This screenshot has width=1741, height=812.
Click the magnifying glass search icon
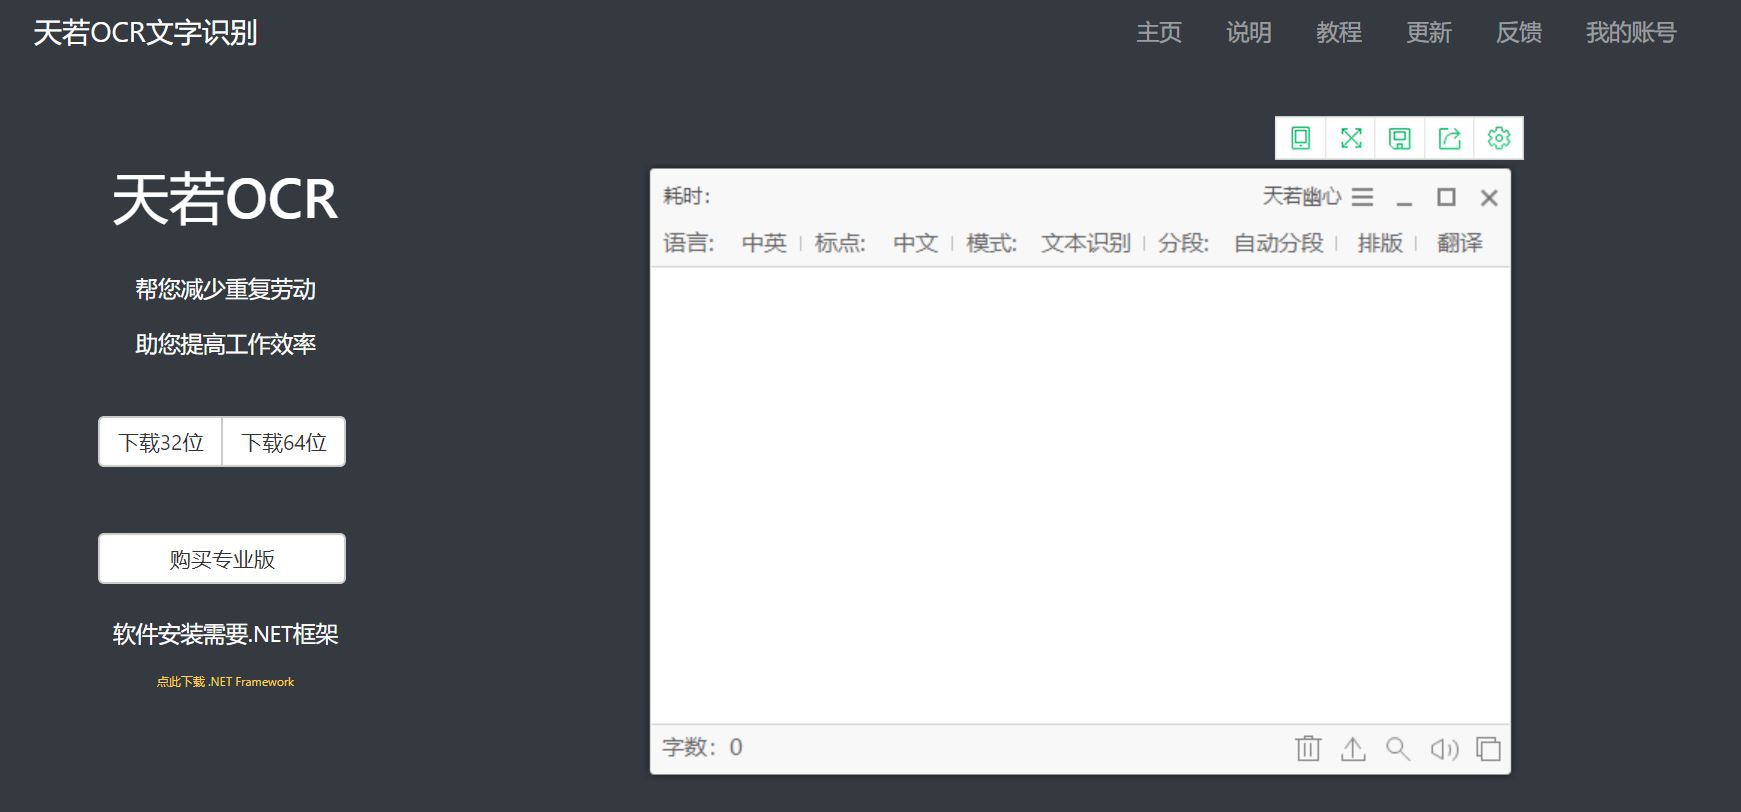click(x=1398, y=748)
